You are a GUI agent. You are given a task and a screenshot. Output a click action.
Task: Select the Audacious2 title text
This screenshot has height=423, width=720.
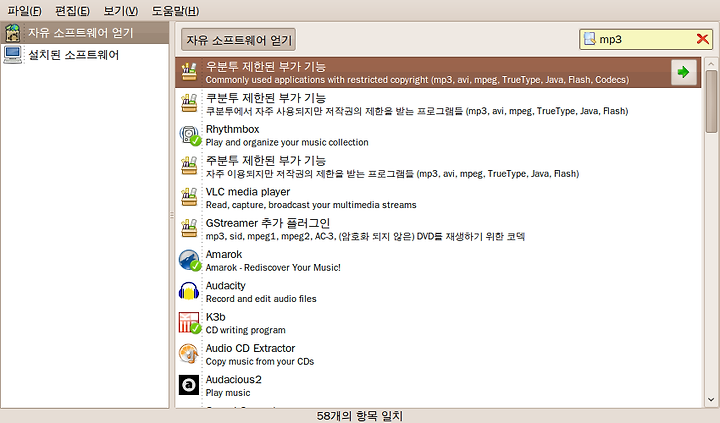tap(233, 379)
